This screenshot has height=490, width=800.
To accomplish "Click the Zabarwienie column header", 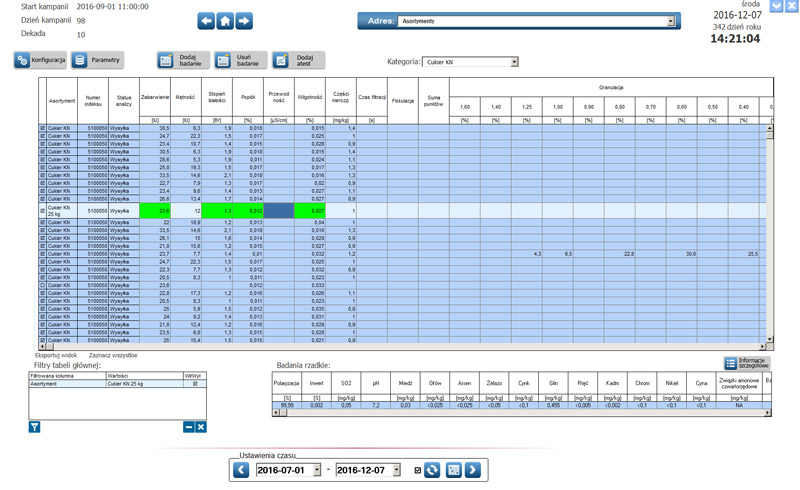I will (x=155, y=97).
